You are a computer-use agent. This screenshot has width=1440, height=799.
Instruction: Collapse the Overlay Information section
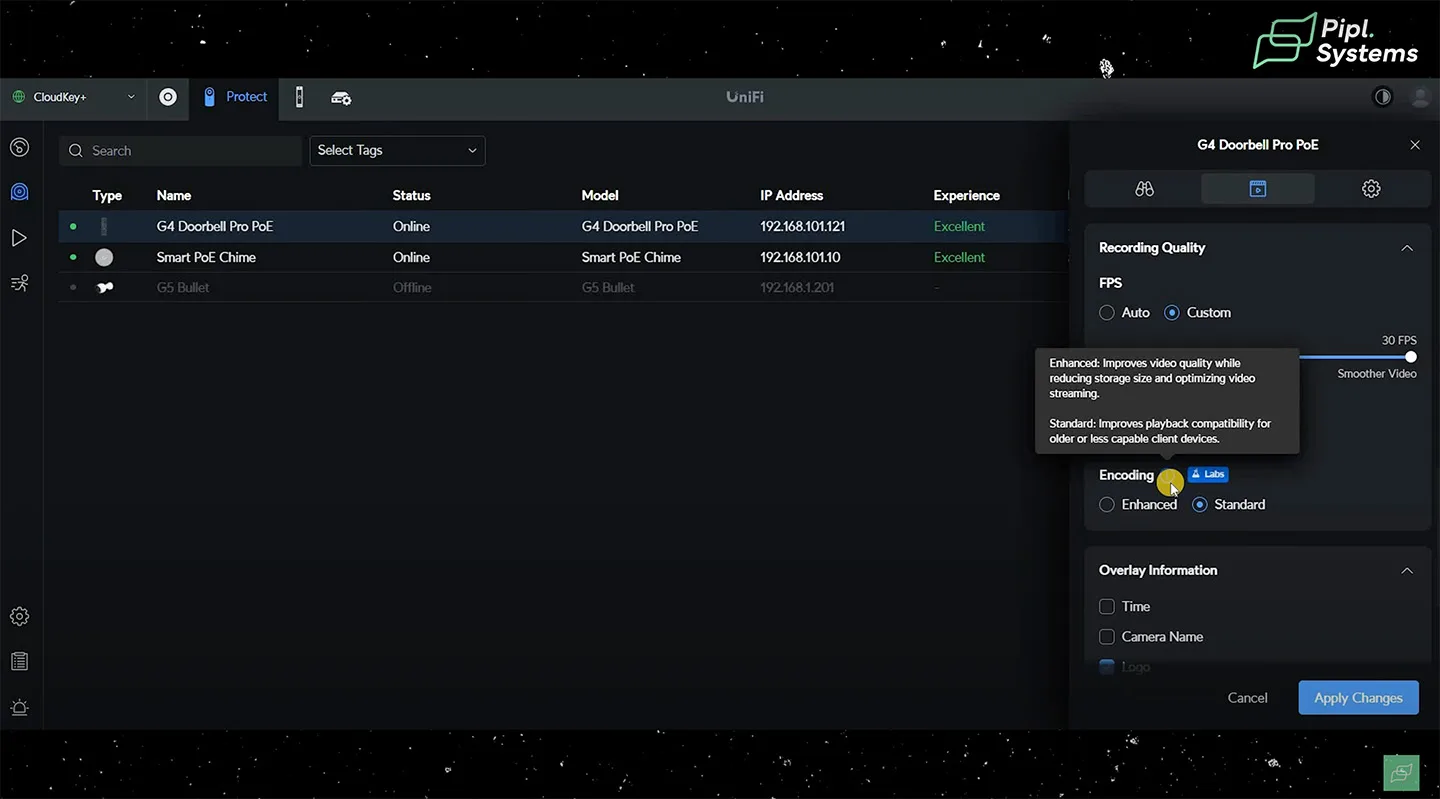point(1407,571)
